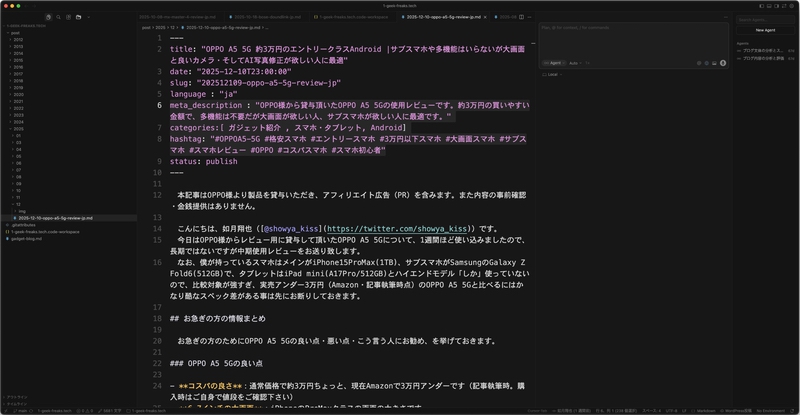Expand the sidebar views overflow chevron
The image size is (800, 415).
[x=88, y=17]
